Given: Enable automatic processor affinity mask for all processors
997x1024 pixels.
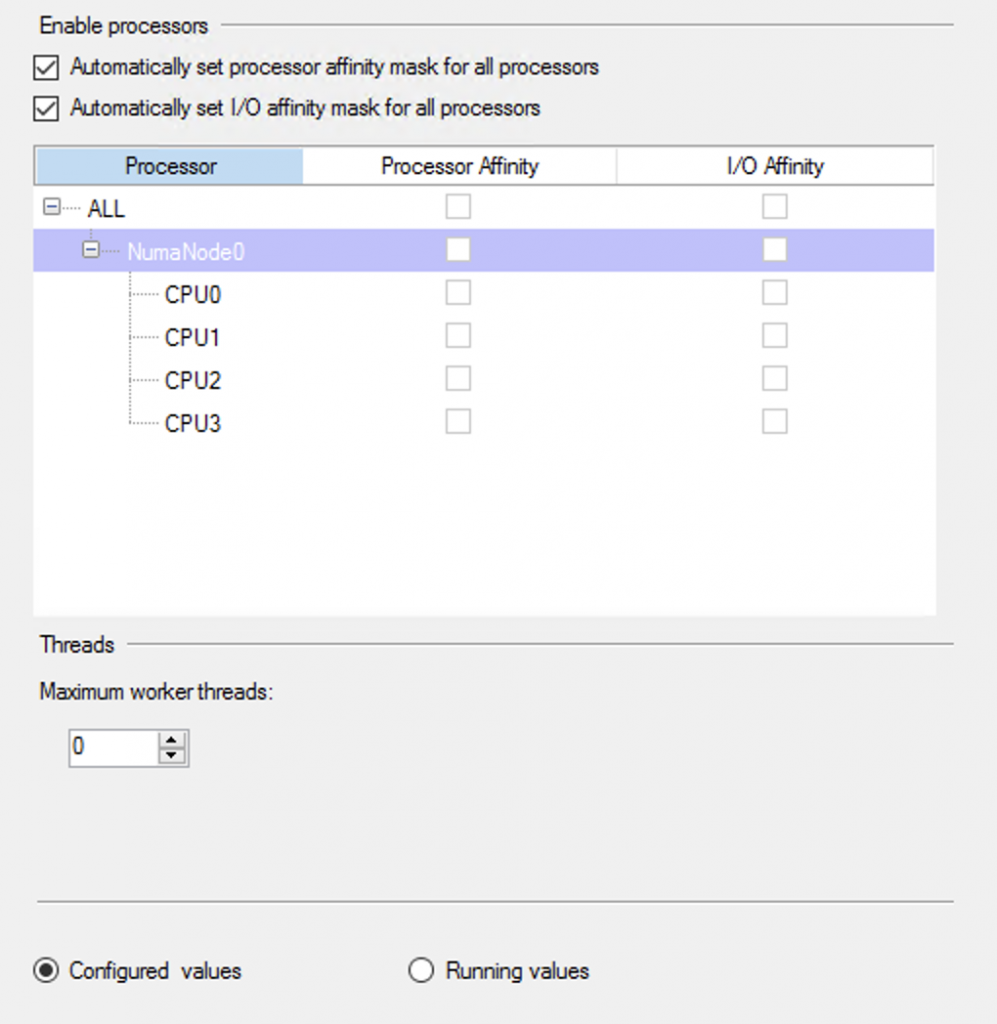Looking at the screenshot, I should [x=46, y=67].
